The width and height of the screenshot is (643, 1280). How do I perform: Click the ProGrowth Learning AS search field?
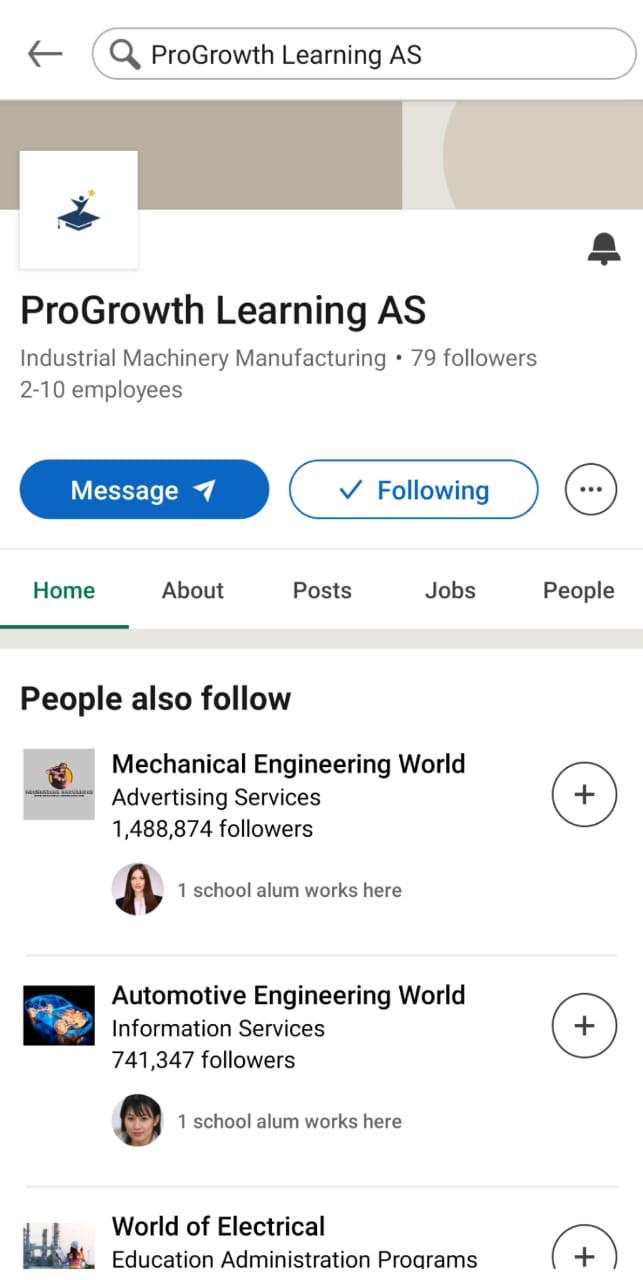click(380, 54)
